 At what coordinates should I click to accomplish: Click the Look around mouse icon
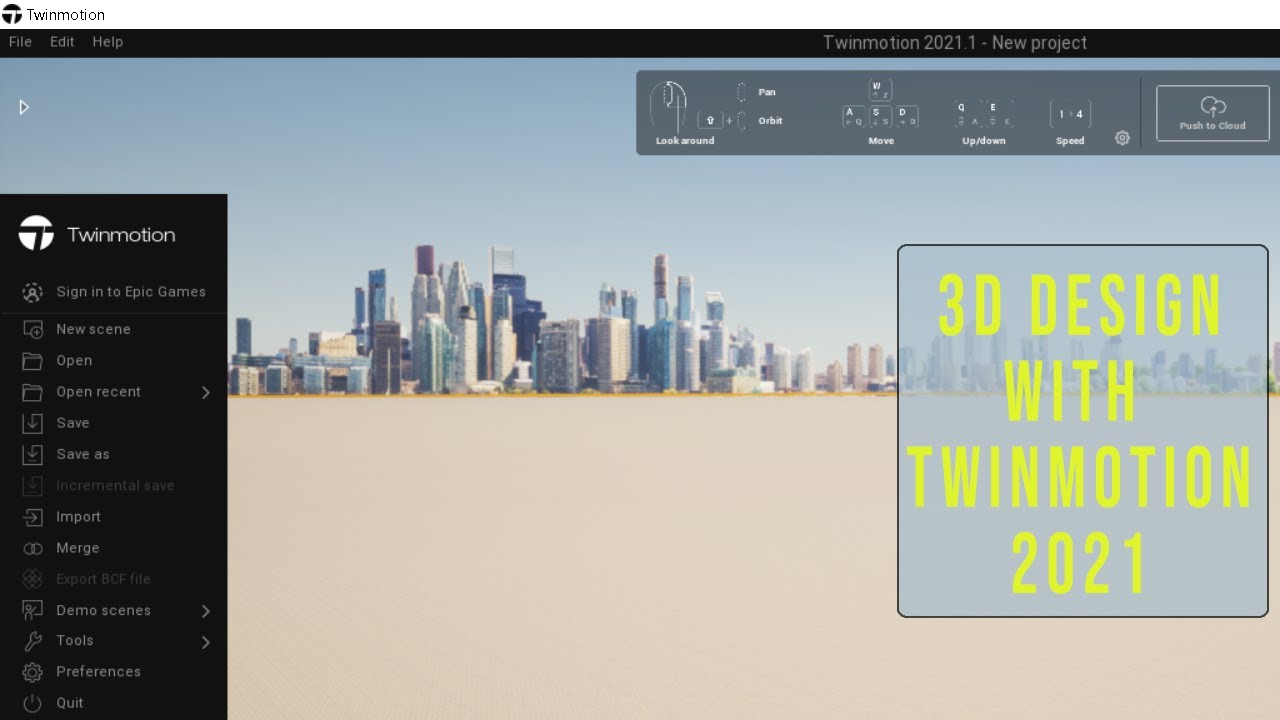point(668,106)
